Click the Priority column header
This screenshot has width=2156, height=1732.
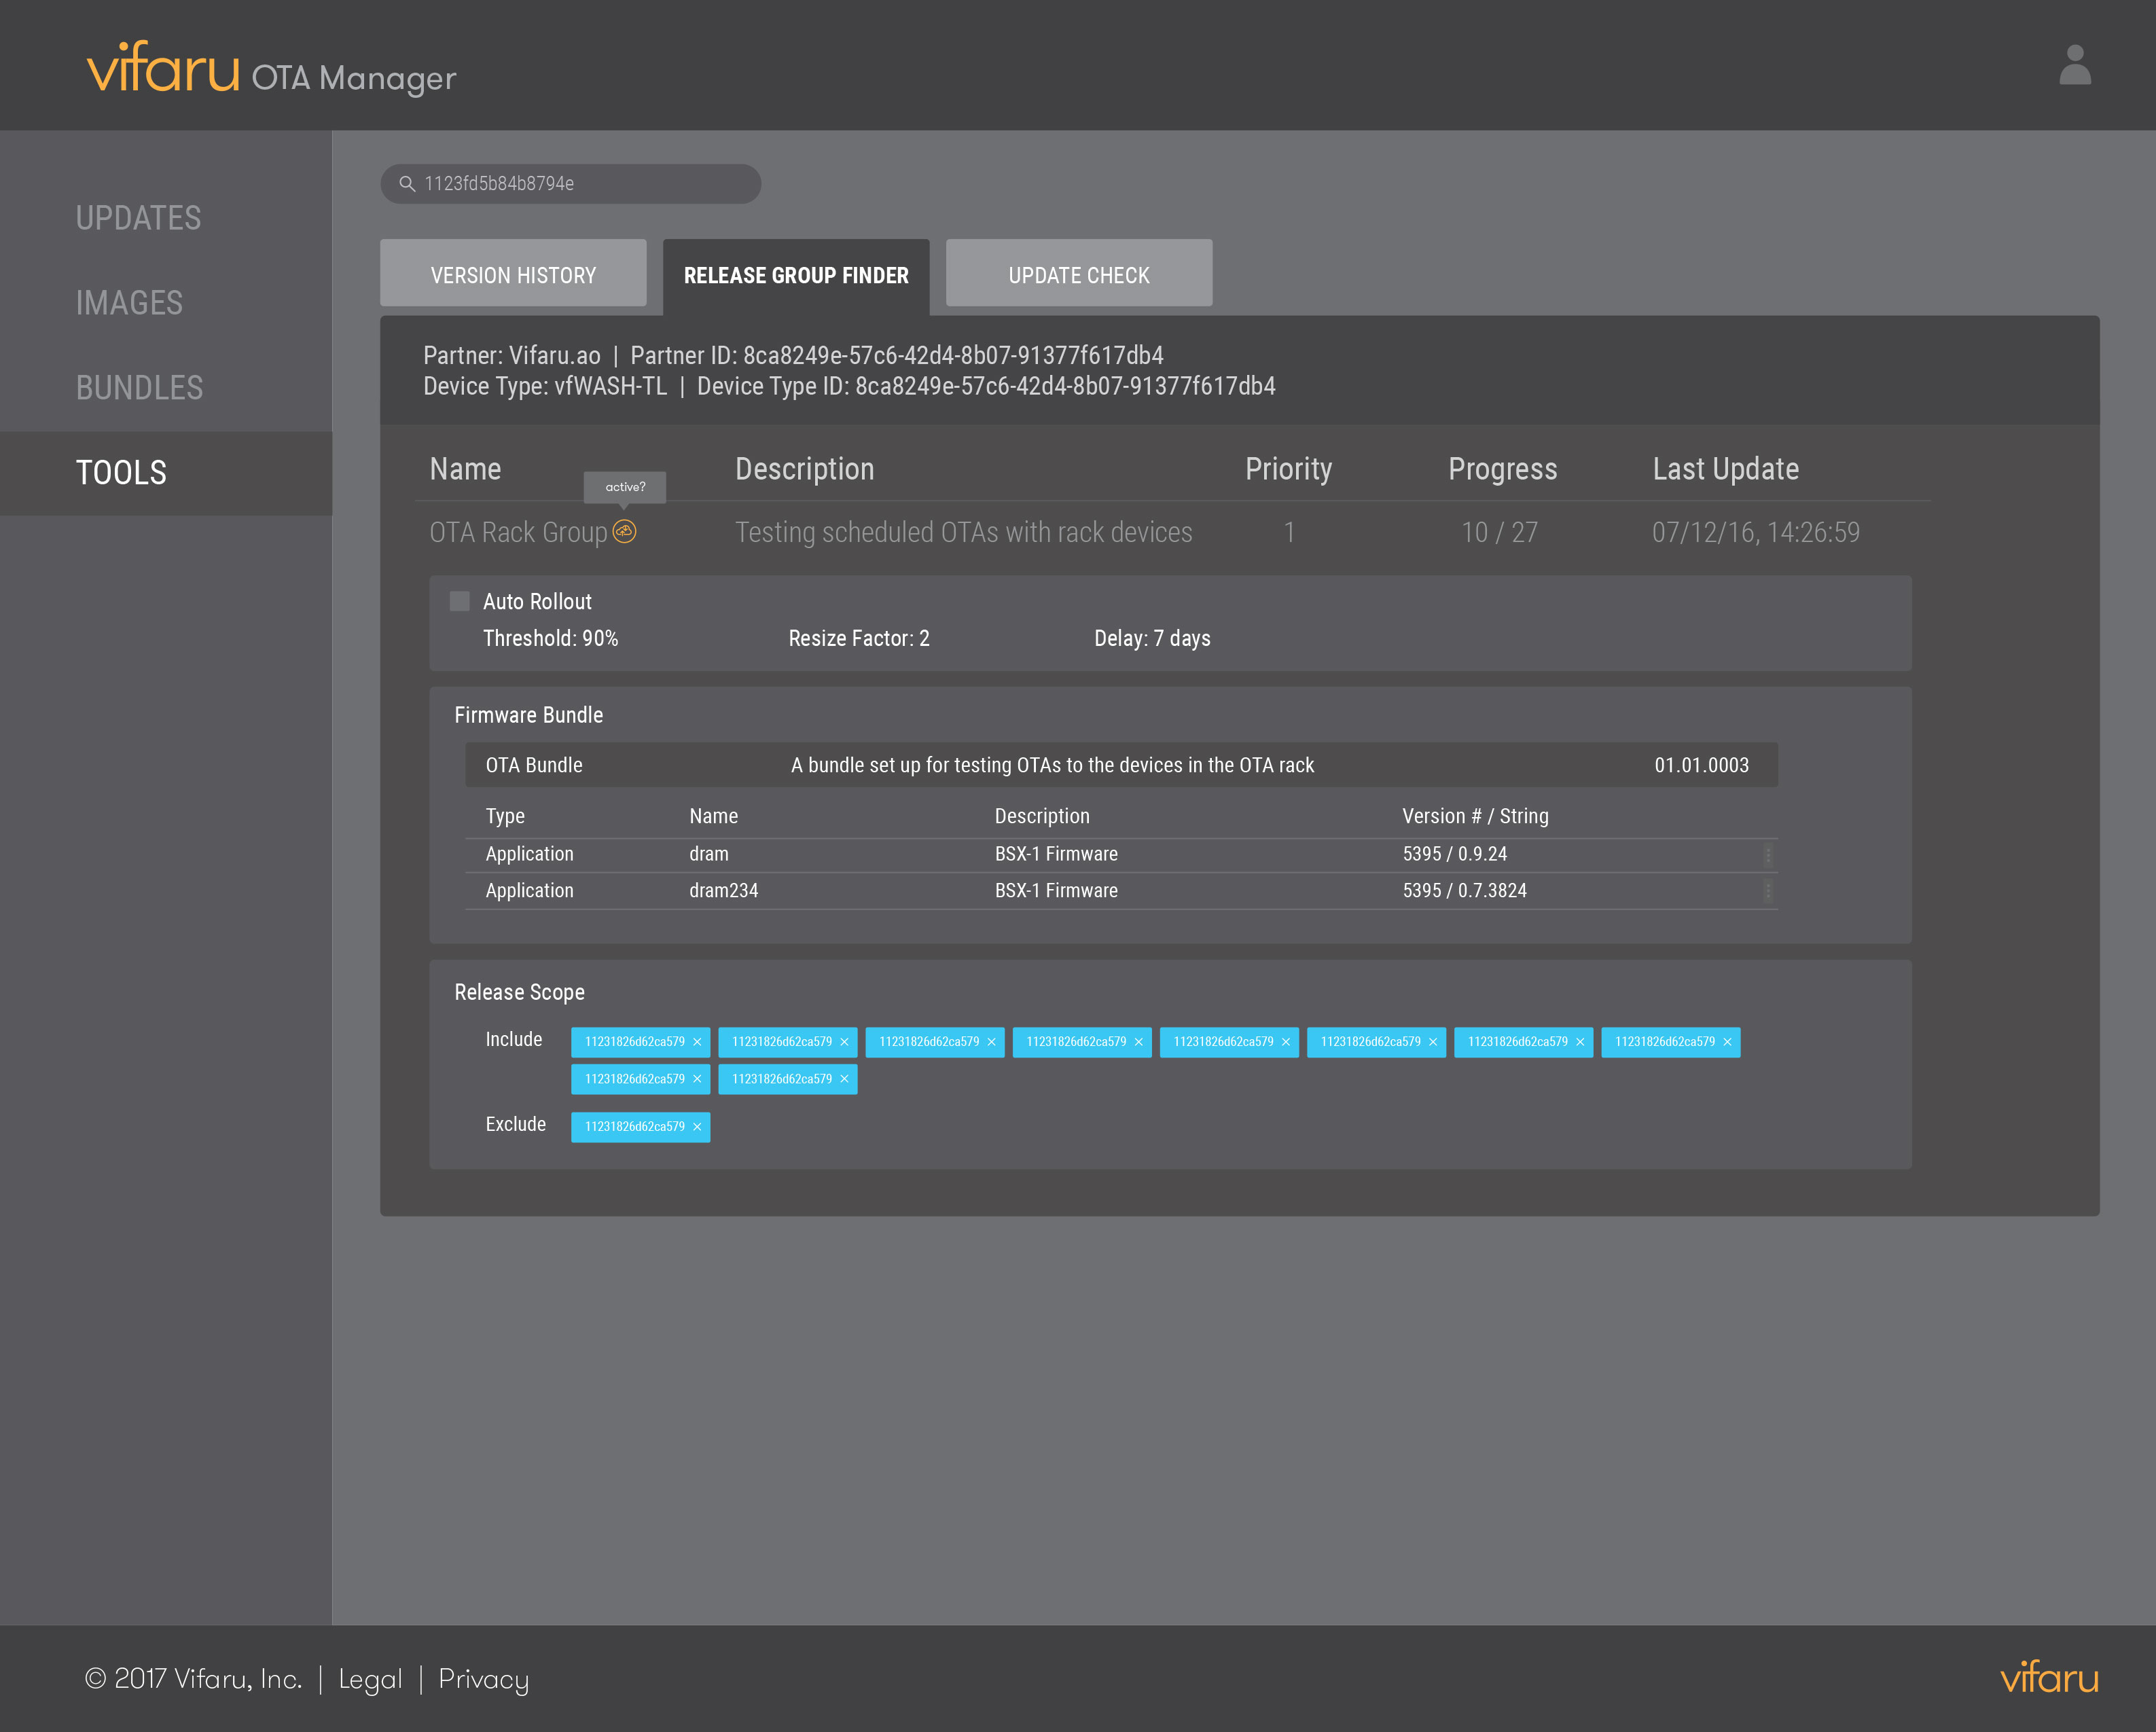coord(1288,469)
